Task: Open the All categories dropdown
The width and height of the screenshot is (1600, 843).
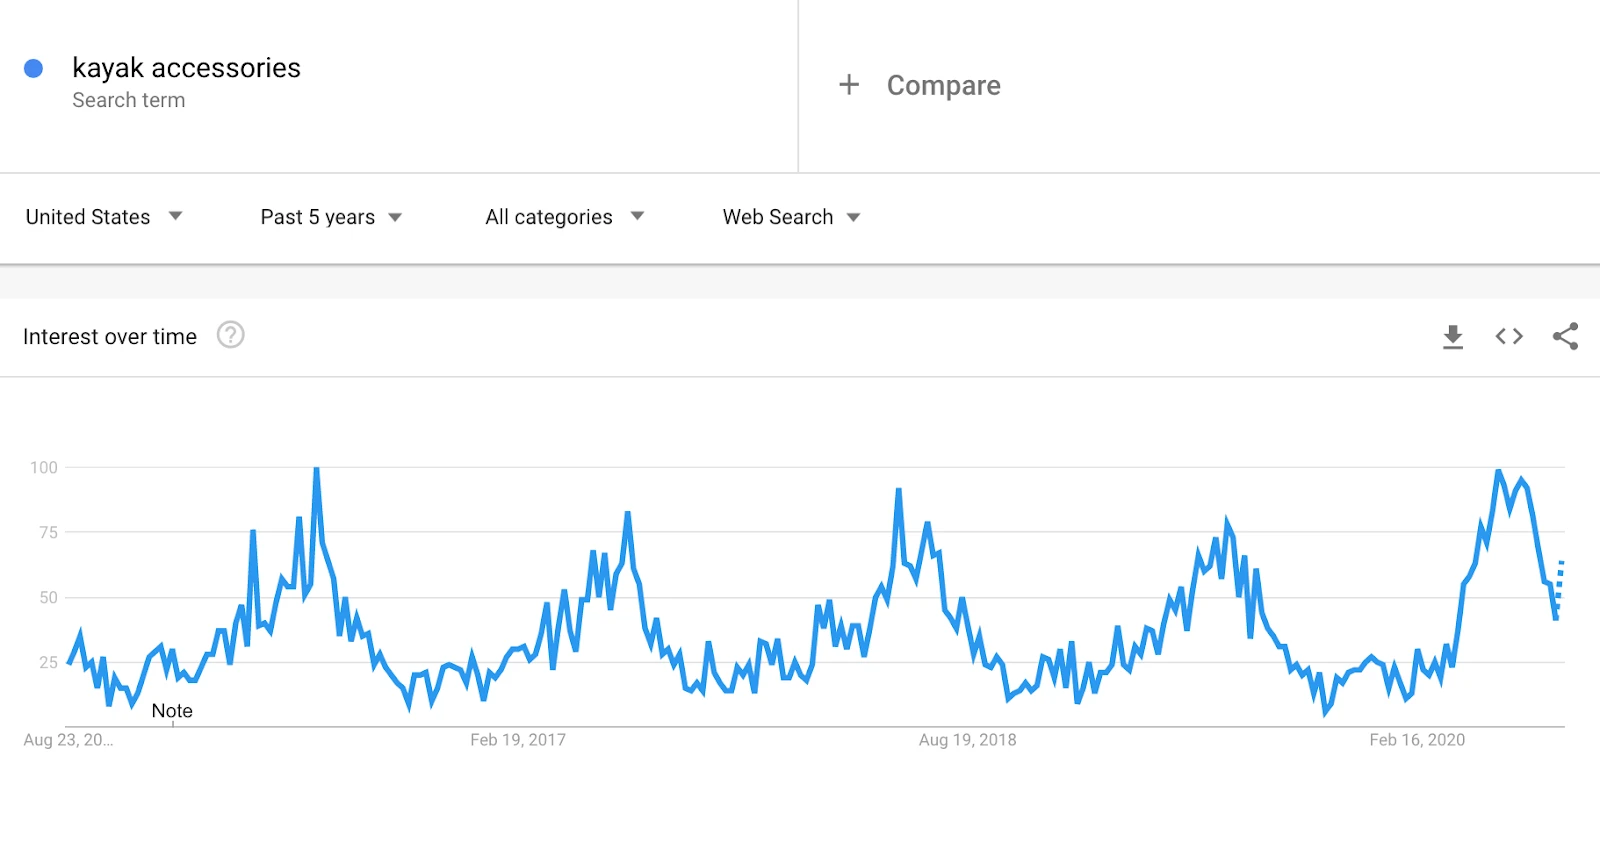Action: [x=565, y=217]
